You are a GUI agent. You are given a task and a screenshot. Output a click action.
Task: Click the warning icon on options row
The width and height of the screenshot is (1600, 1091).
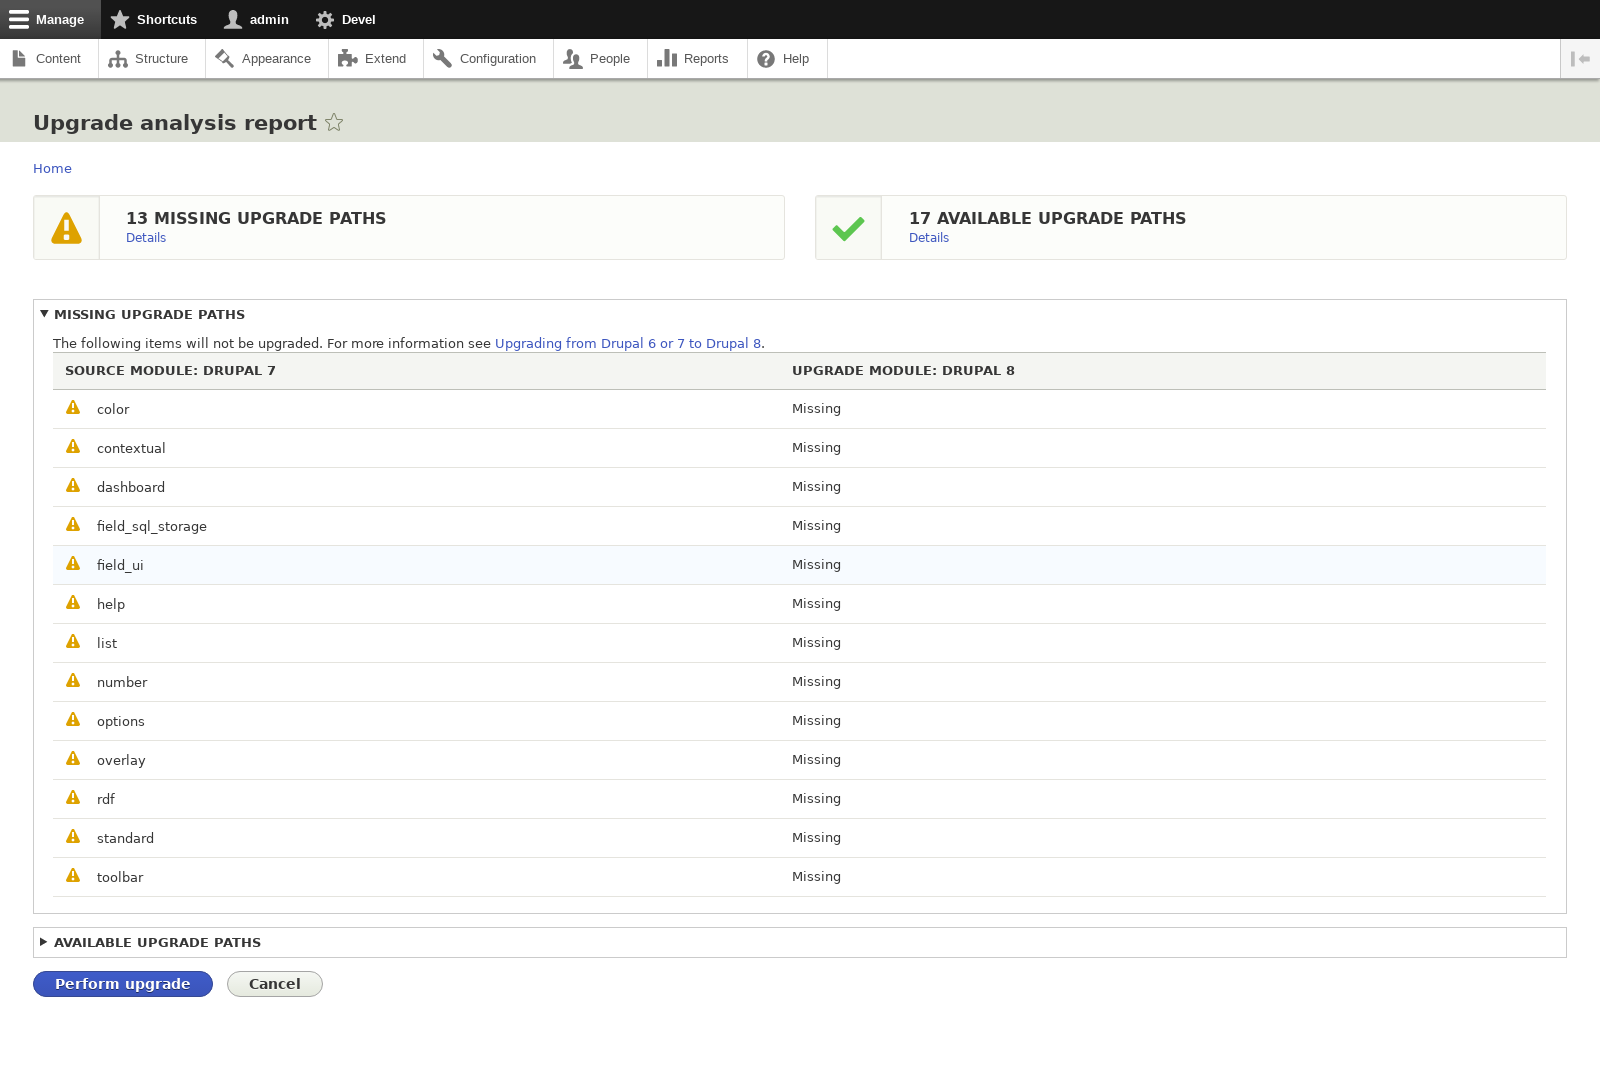click(73, 720)
